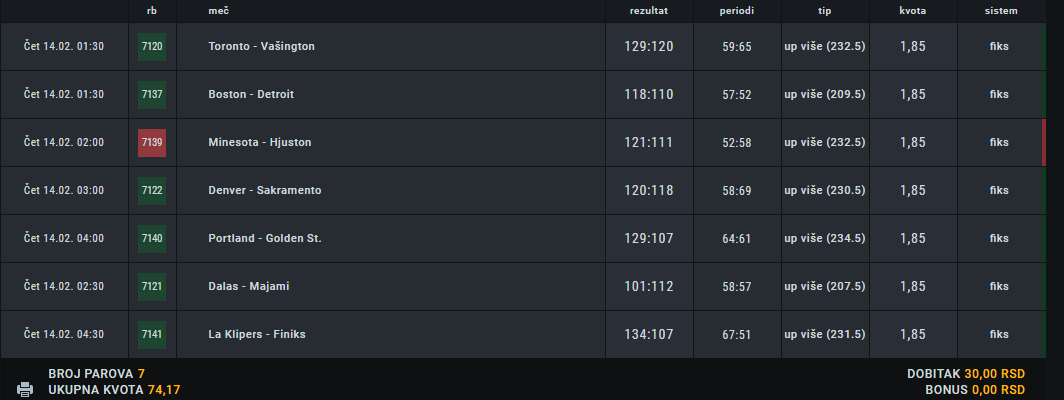The width and height of the screenshot is (1064, 400).
Task: Select the green 7122 match number badge
Action: [x=152, y=191]
